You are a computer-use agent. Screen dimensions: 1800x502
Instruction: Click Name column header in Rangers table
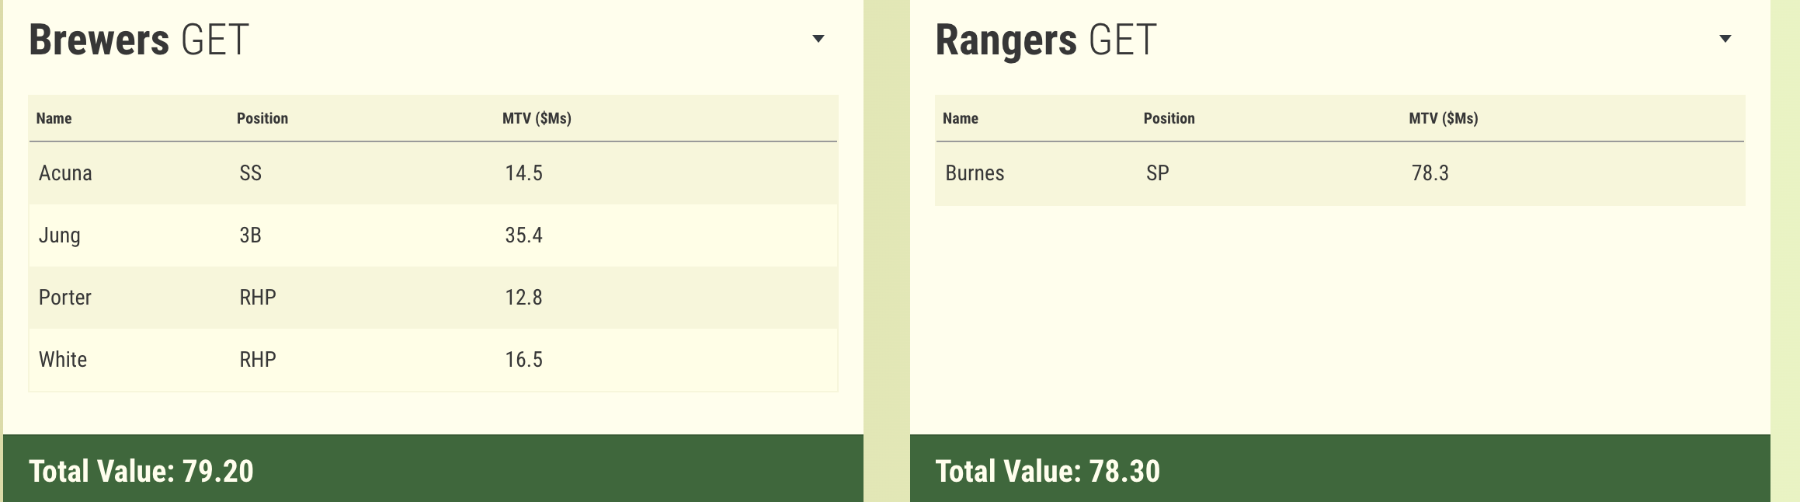coord(960,118)
